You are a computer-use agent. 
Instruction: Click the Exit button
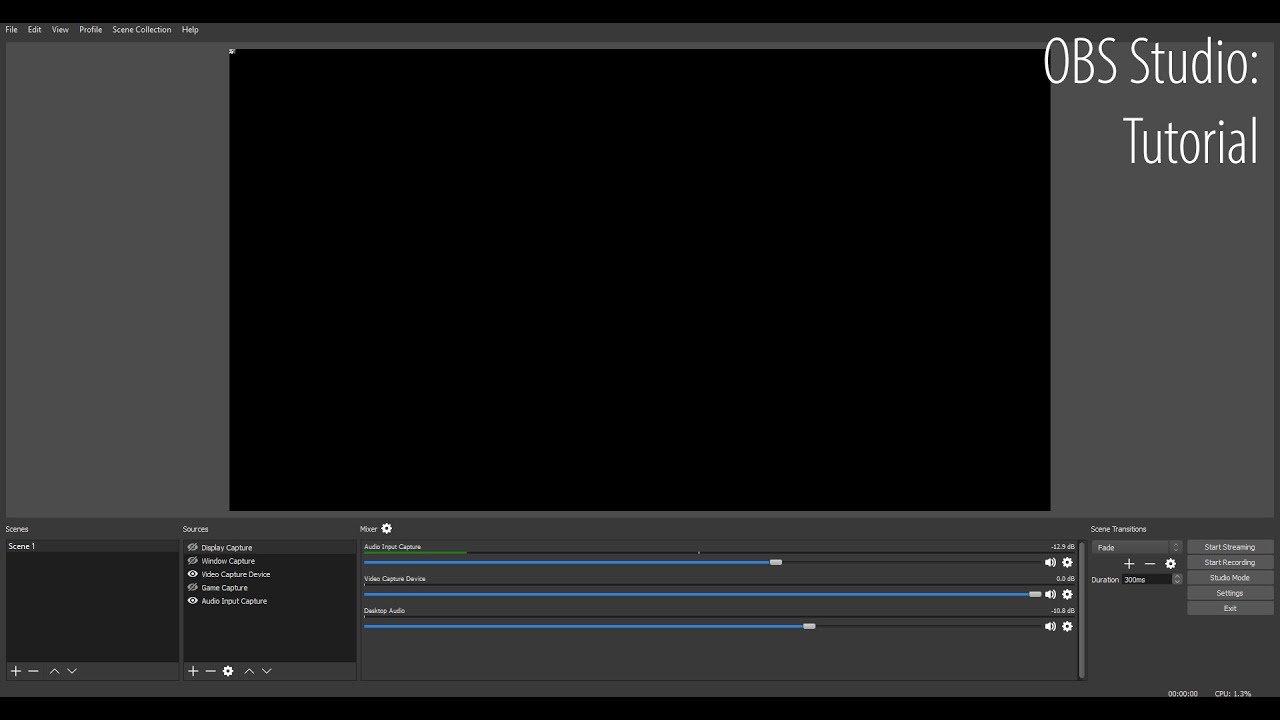coord(1230,608)
